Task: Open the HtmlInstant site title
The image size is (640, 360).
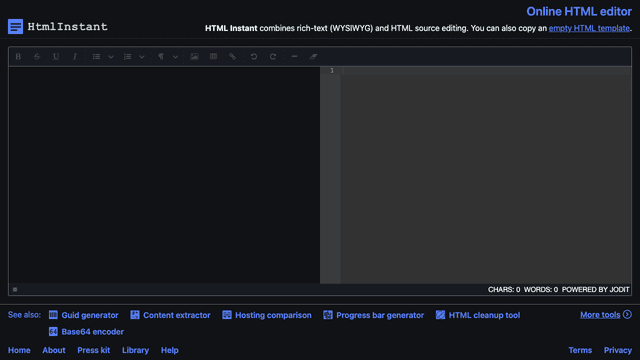Action: 67,27
